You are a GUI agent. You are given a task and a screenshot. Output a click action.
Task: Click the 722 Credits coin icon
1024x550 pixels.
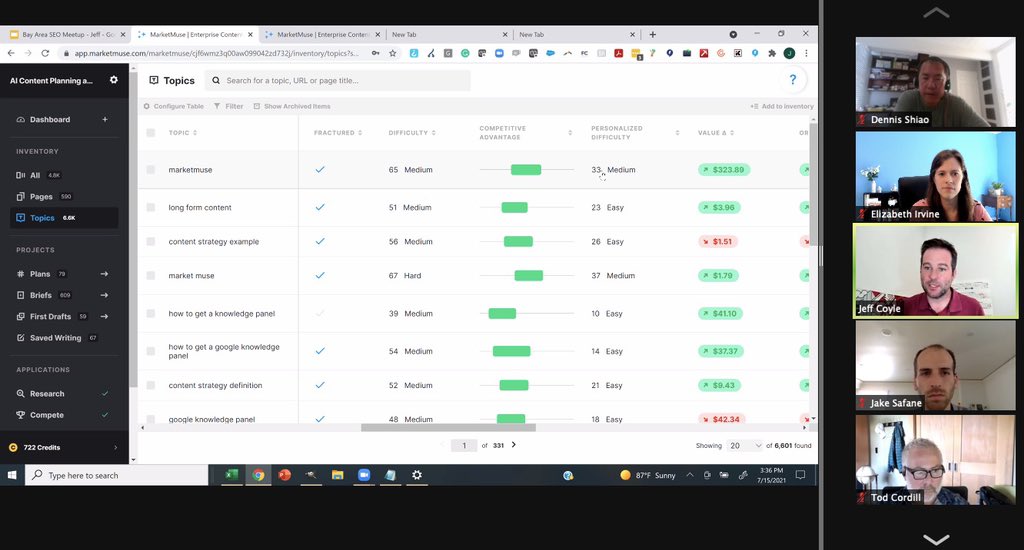click(x=13, y=447)
